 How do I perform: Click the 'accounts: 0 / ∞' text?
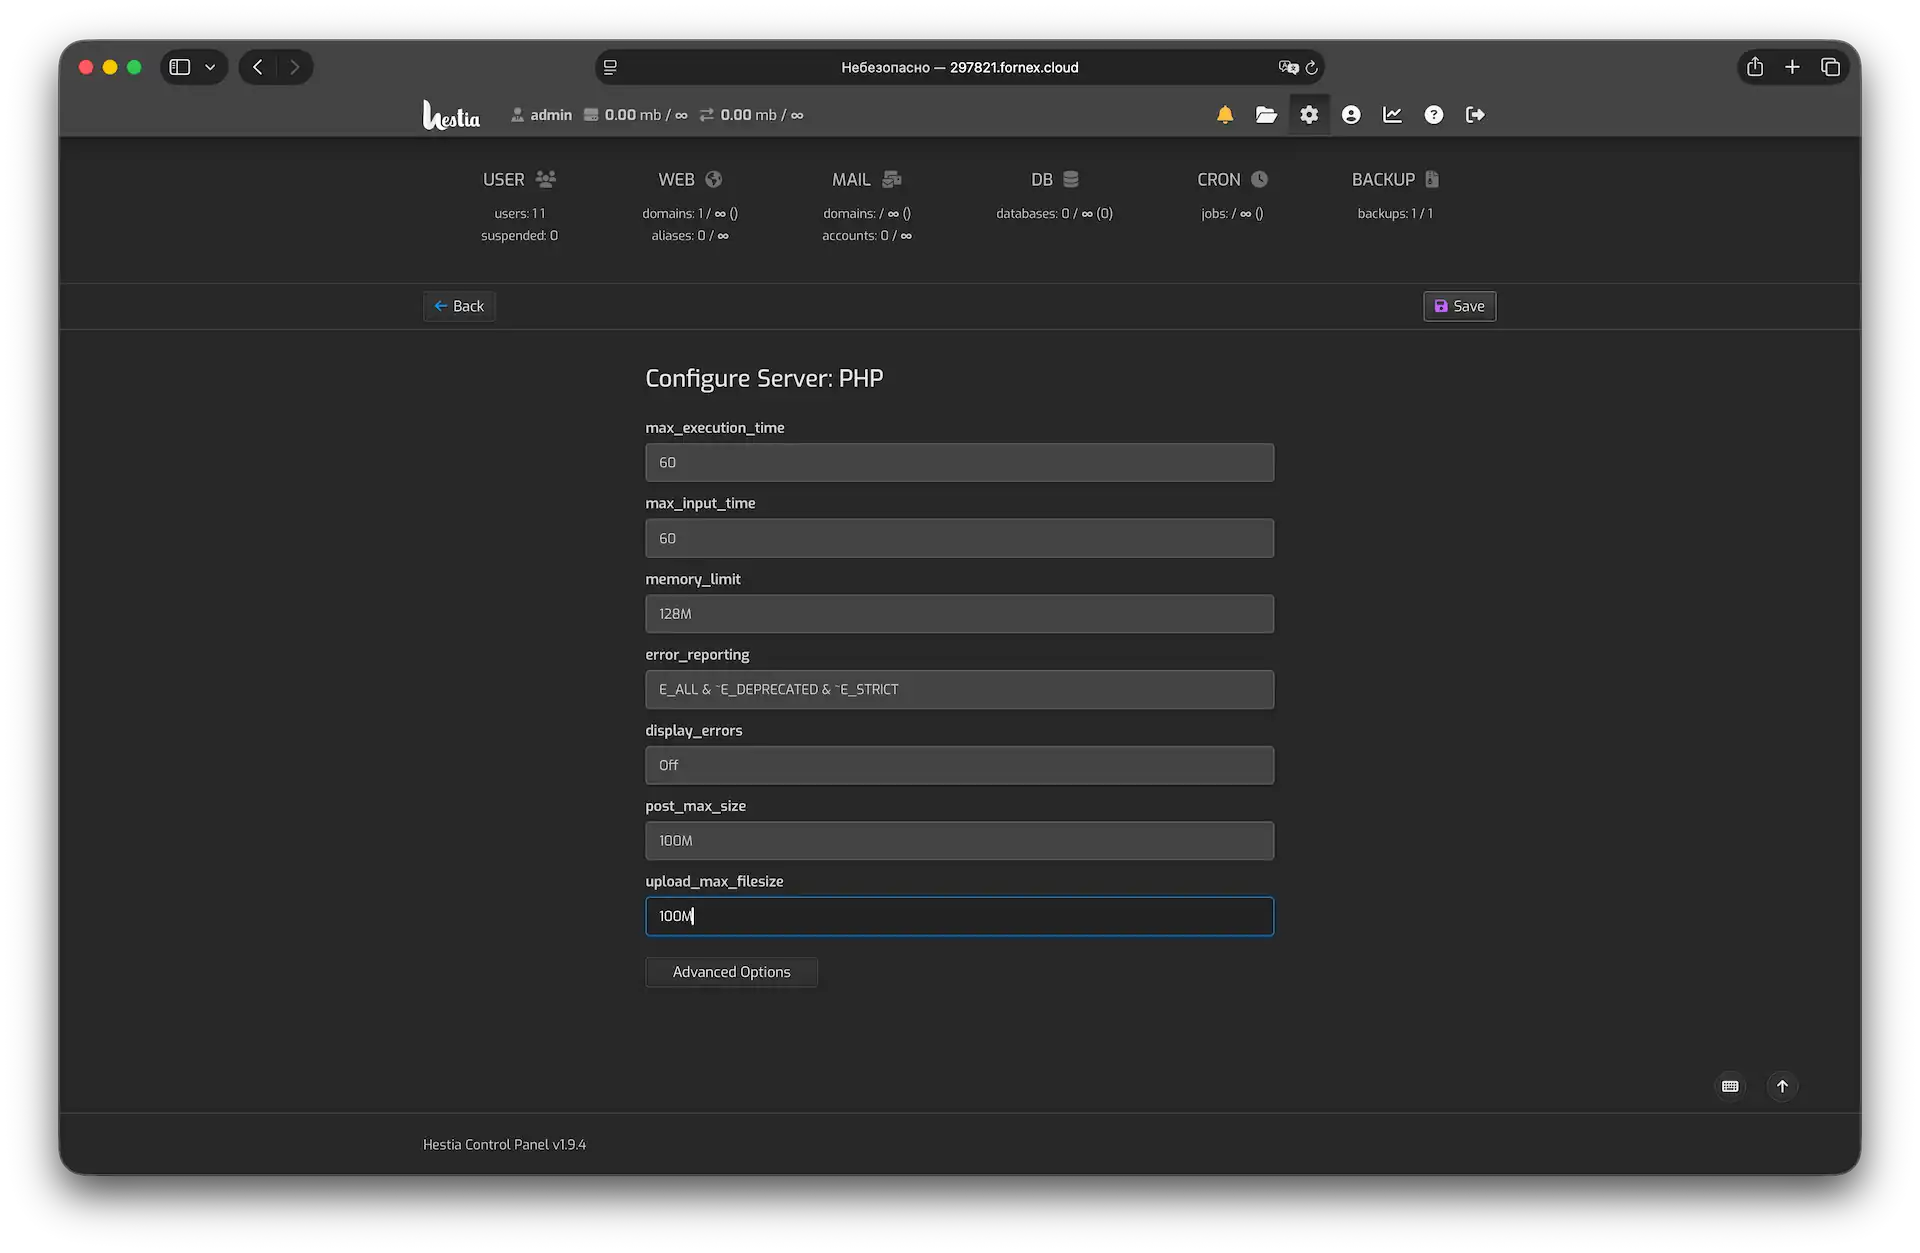867,236
